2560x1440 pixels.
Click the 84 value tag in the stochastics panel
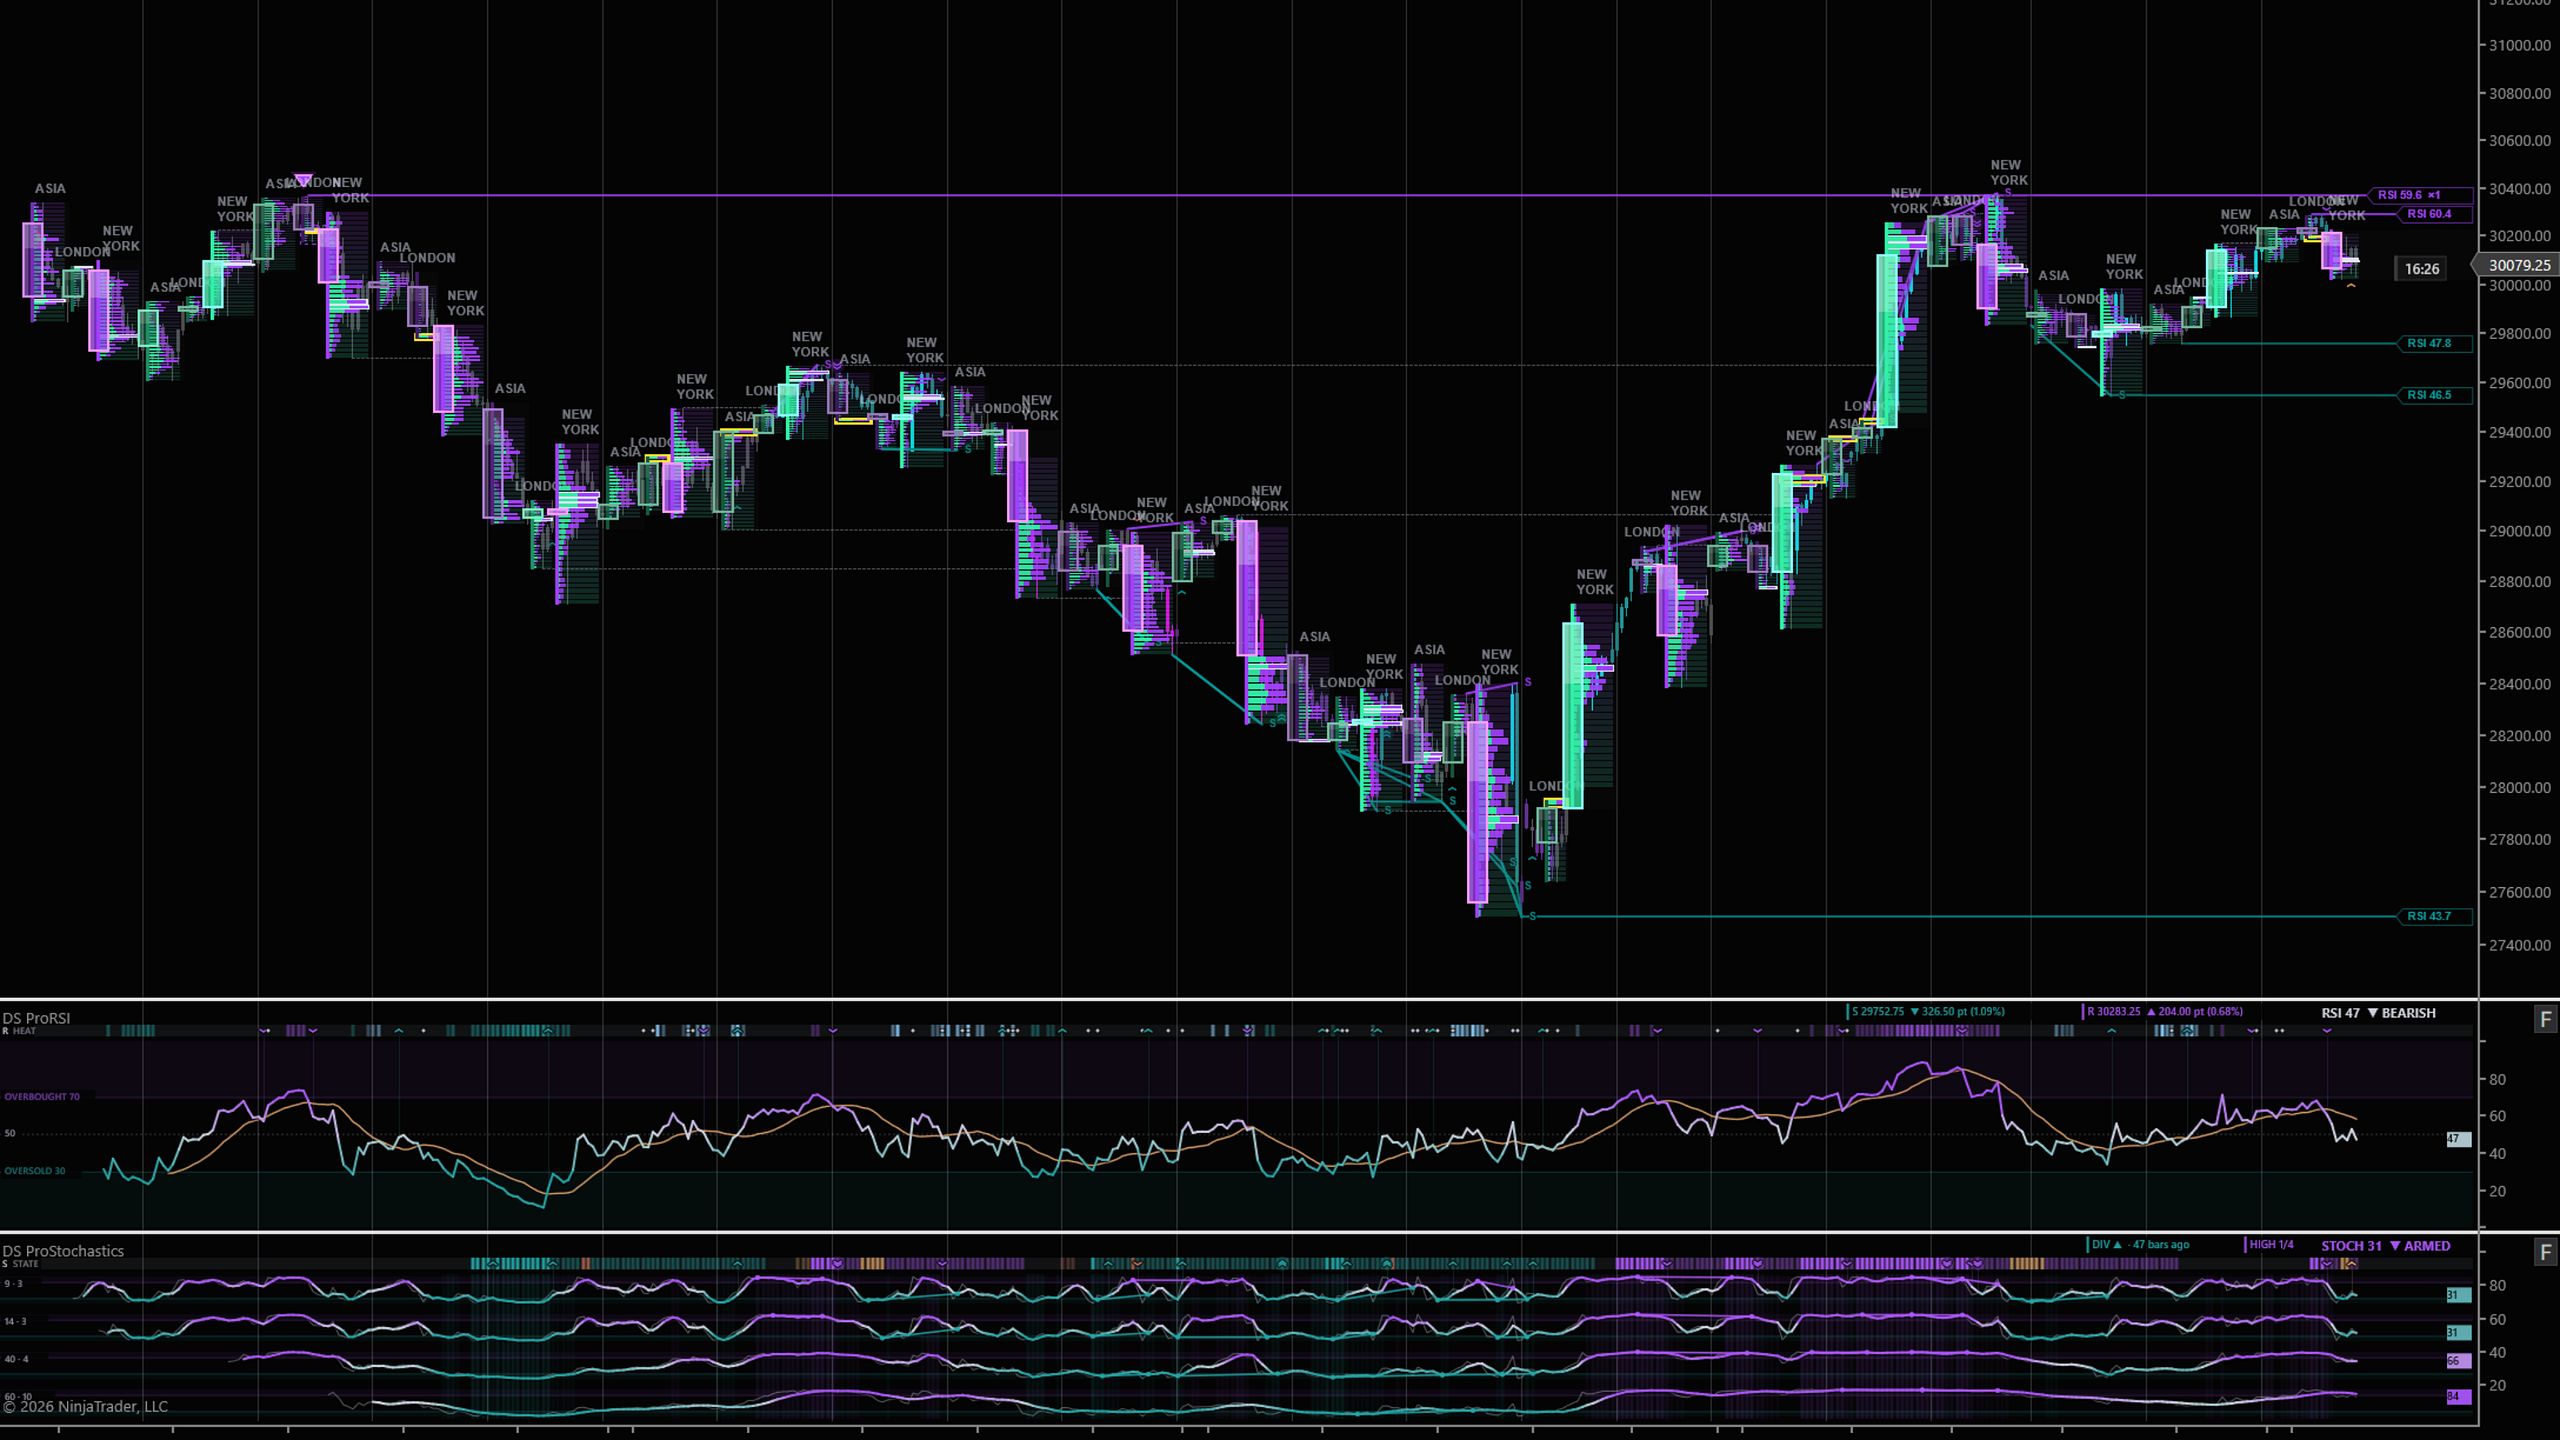coord(2458,1397)
